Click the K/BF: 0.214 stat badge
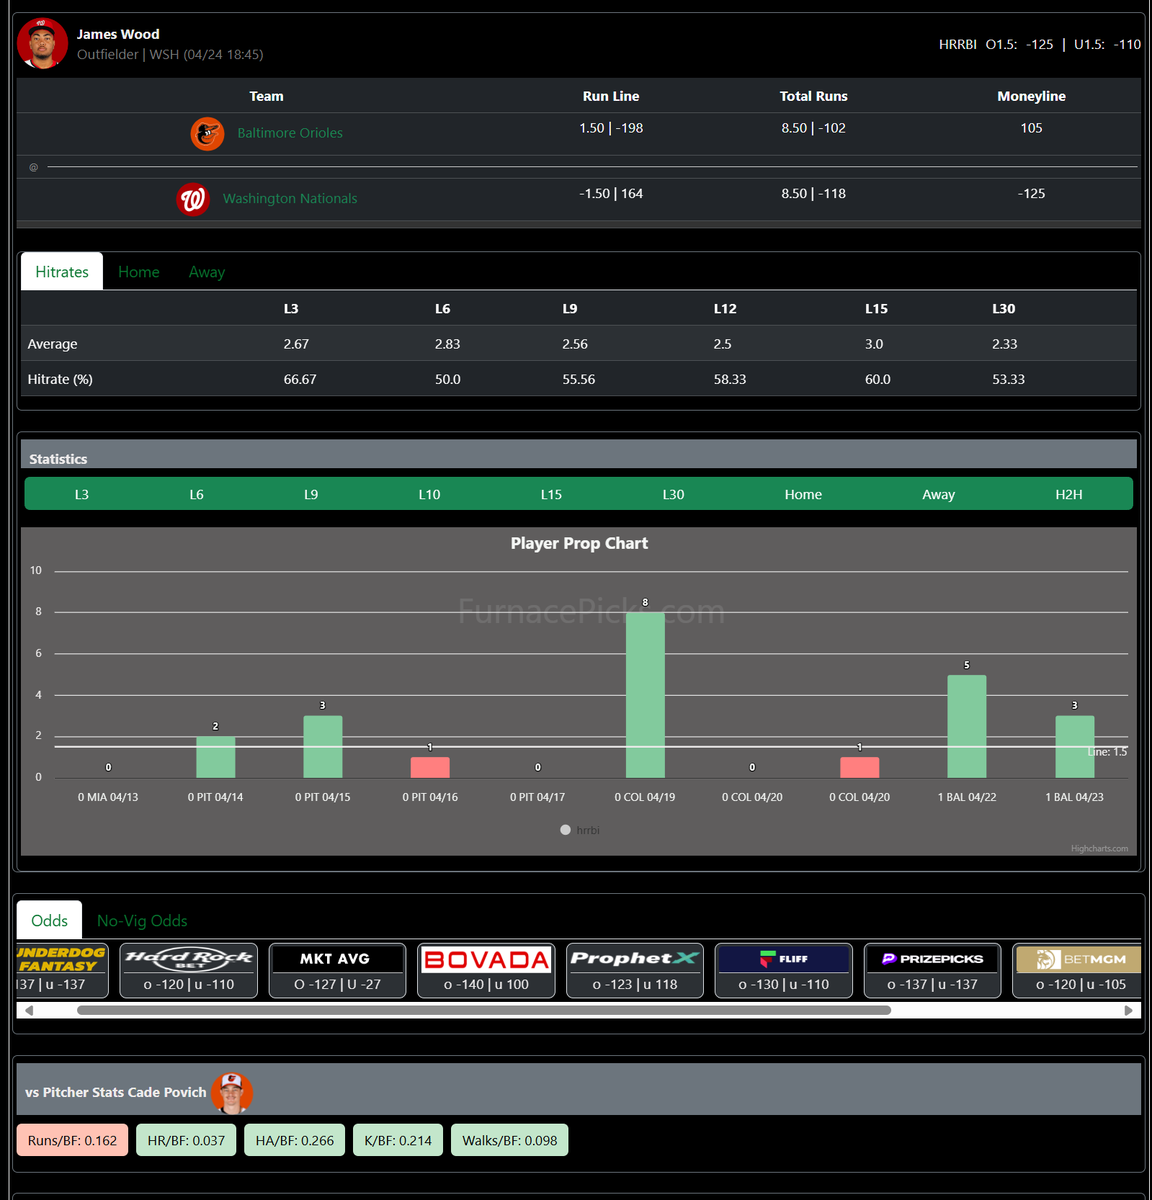 398,1140
